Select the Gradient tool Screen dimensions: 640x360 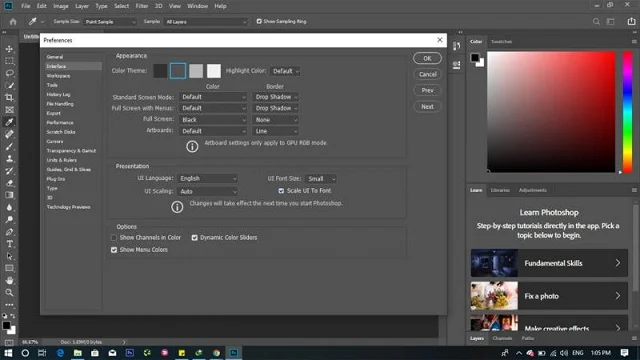9,195
